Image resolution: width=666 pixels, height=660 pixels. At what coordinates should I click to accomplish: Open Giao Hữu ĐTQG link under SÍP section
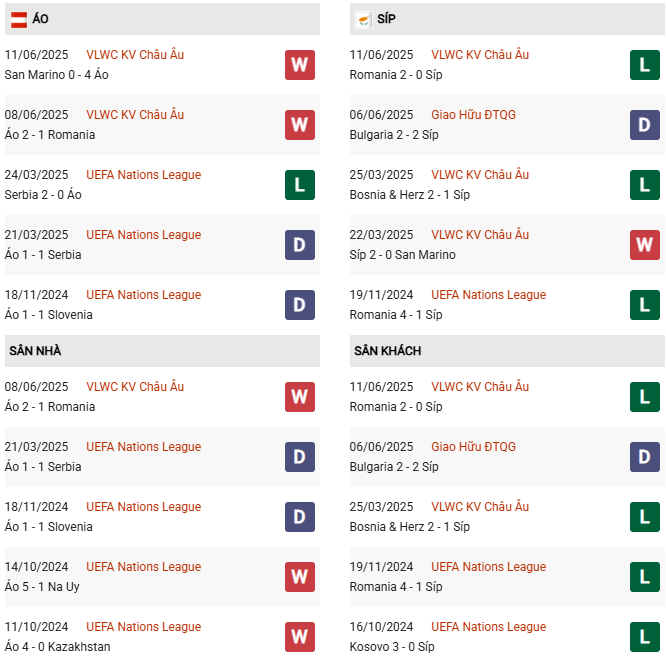point(473,115)
